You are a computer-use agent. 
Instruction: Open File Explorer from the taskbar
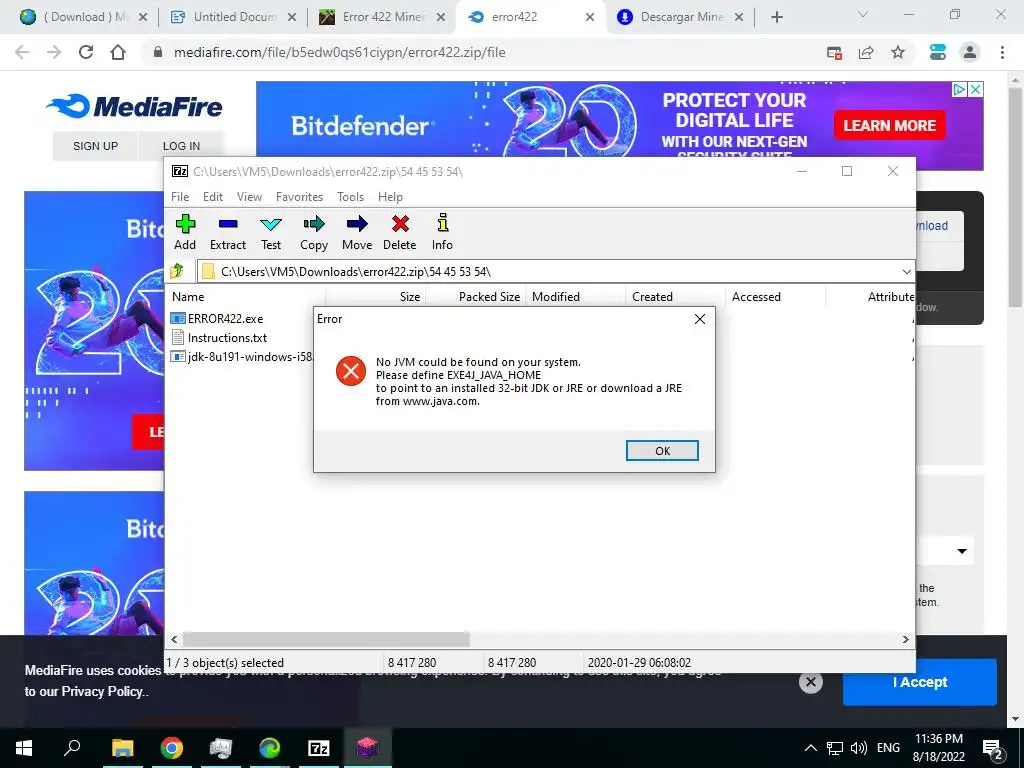122,748
